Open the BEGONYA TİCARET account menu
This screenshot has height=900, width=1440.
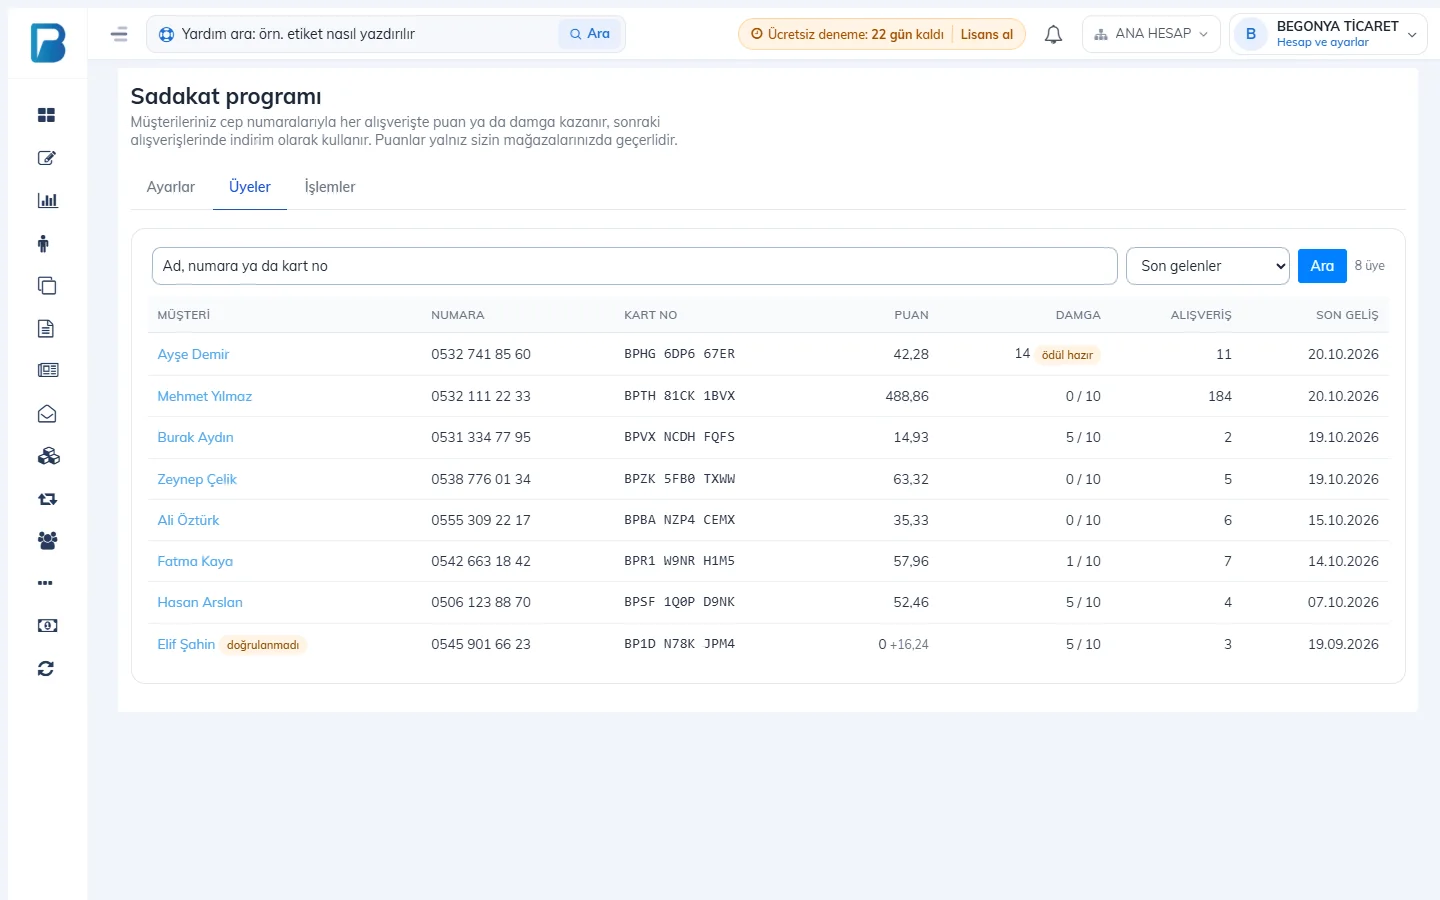point(1328,34)
